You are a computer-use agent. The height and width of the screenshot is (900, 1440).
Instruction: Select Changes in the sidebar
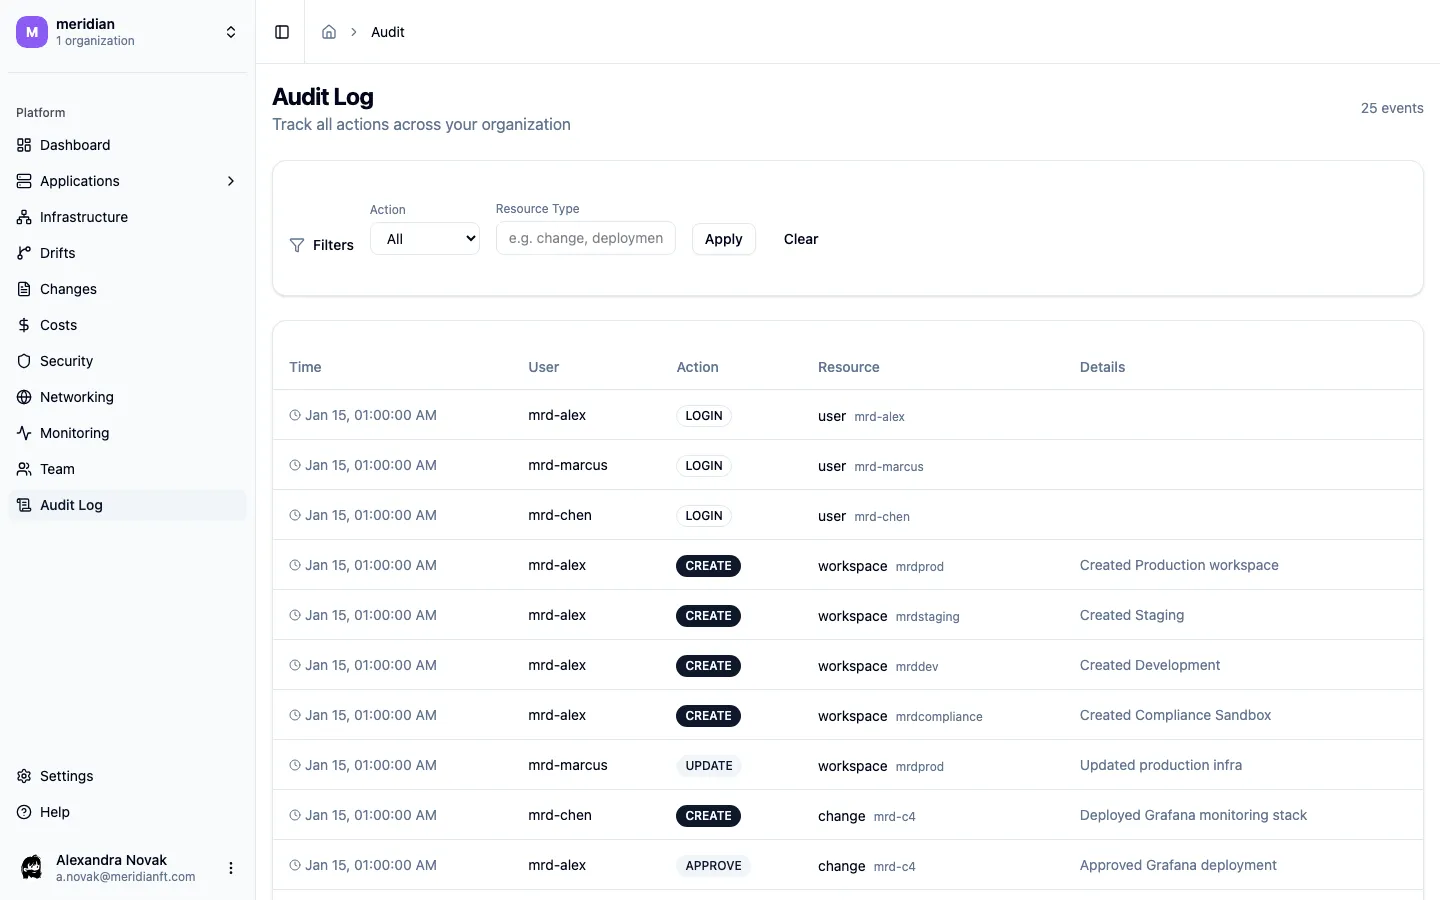pyautogui.click(x=67, y=289)
